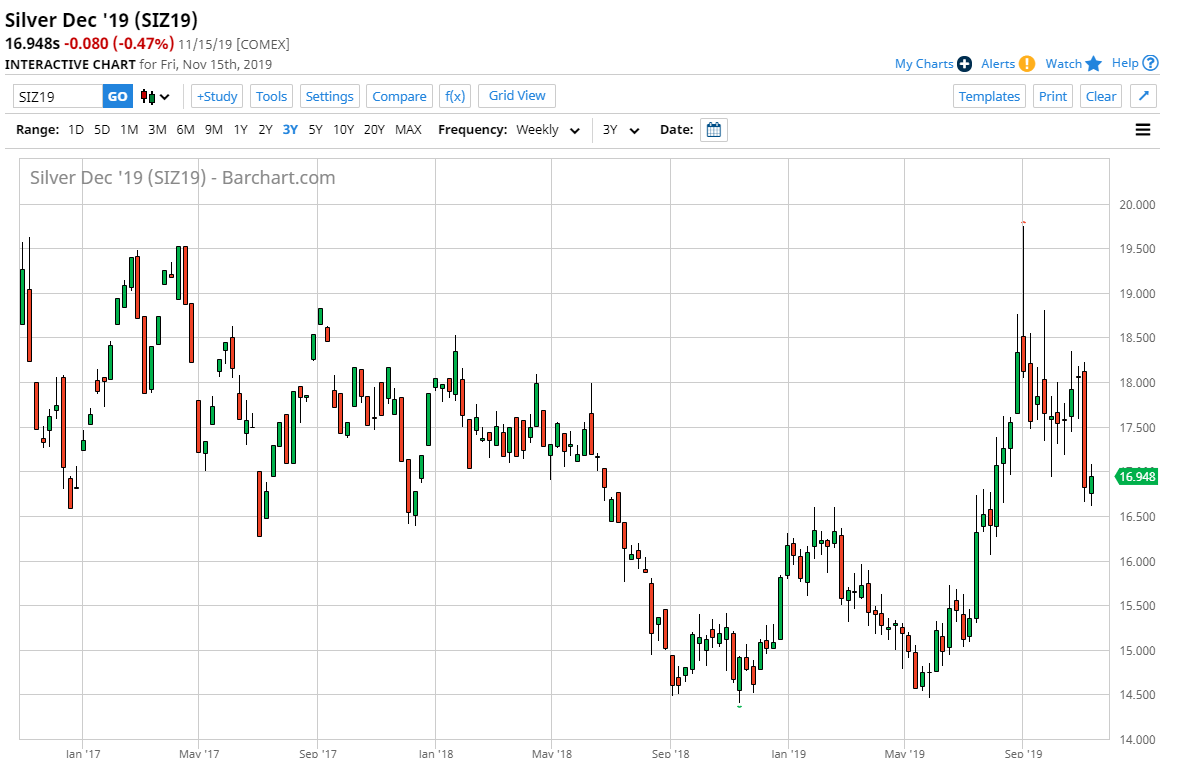This screenshot has height=758, width=1177.
Task: Click the Clear button
Action: [1100, 96]
